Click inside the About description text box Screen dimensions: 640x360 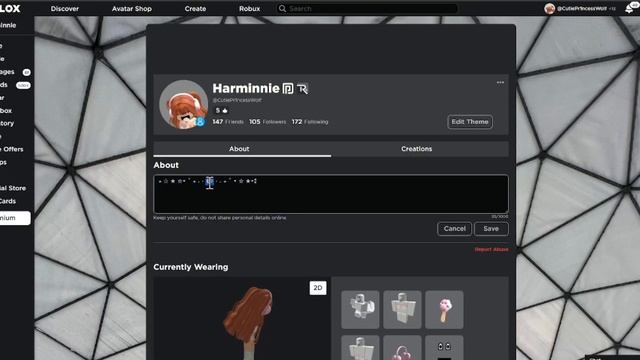(331, 194)
